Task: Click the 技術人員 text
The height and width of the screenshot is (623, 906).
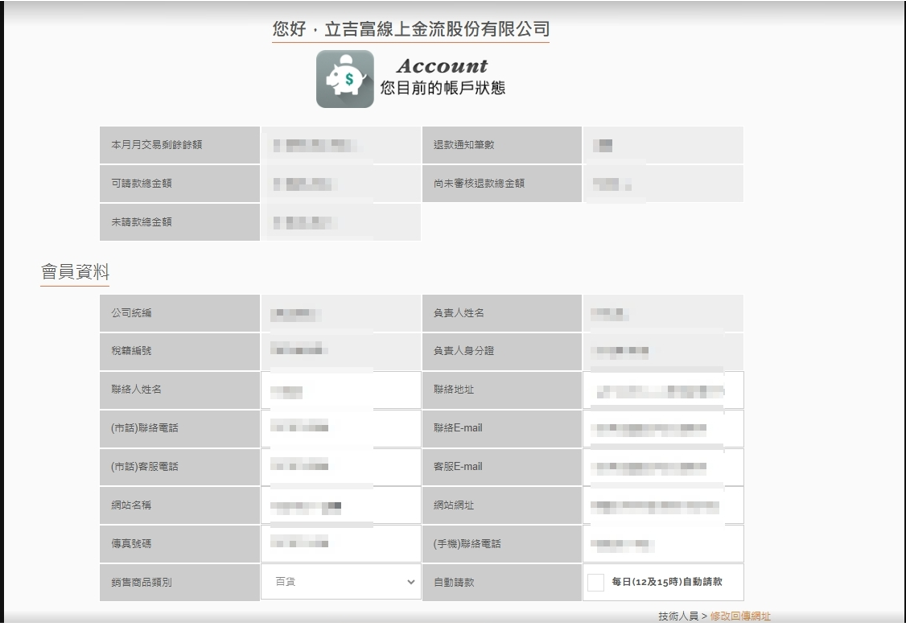Action: click(678, 616)
